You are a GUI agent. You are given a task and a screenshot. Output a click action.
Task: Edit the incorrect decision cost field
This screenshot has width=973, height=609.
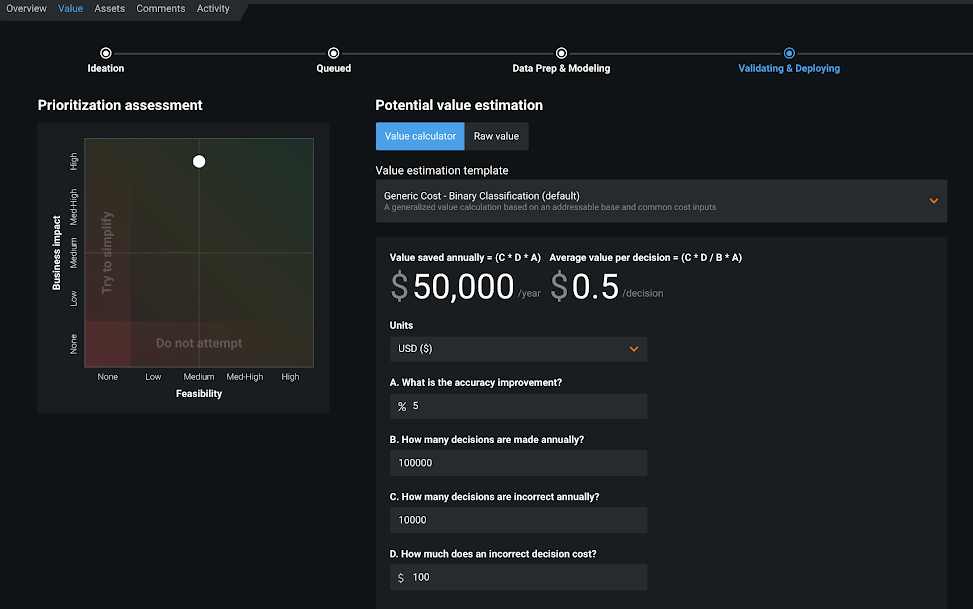pyautogui.click(x=526, y=577)
